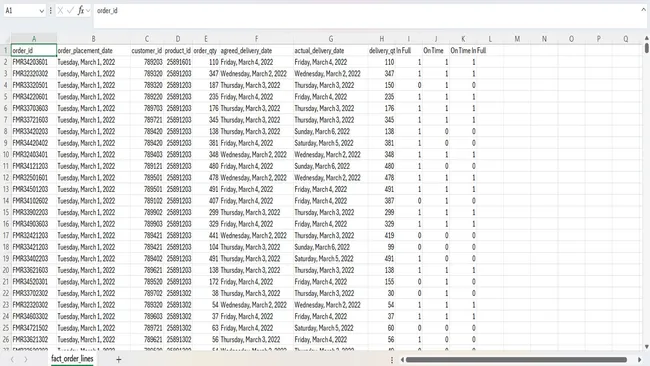The width and height of the screenshot is (650, 366).
Task: Click previous sheet navigation arrow
Action: click(x=12, y=359)
